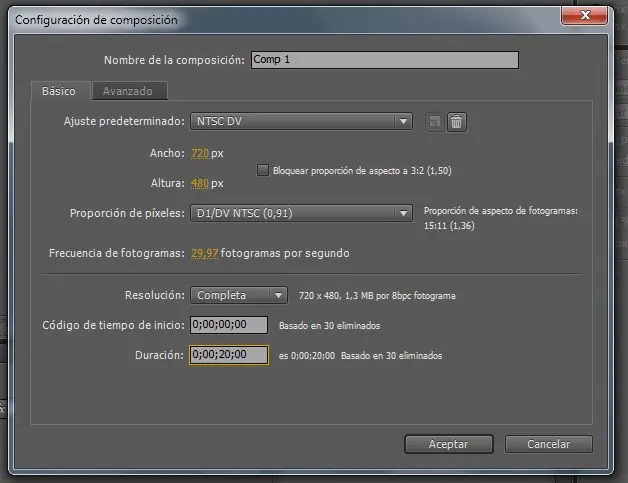This screenshot has height=483, width=628.
Task: Open the Resolución Completa dropdown
Action: pos(239,296)
